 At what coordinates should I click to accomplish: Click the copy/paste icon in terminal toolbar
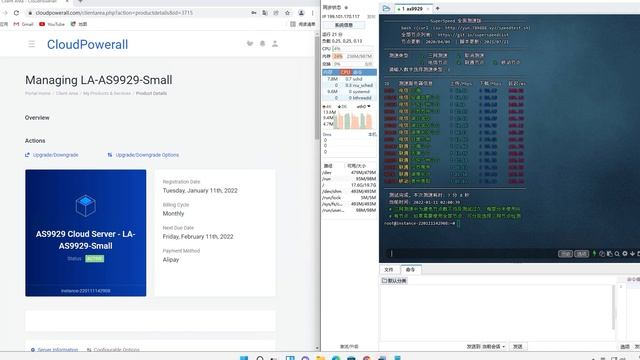609,254
